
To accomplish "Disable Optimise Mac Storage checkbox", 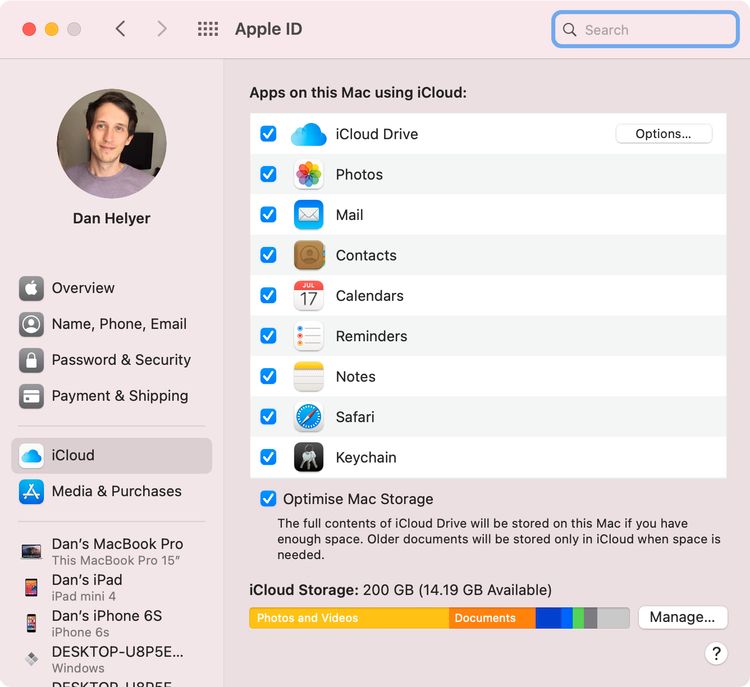I will point(268,499).
